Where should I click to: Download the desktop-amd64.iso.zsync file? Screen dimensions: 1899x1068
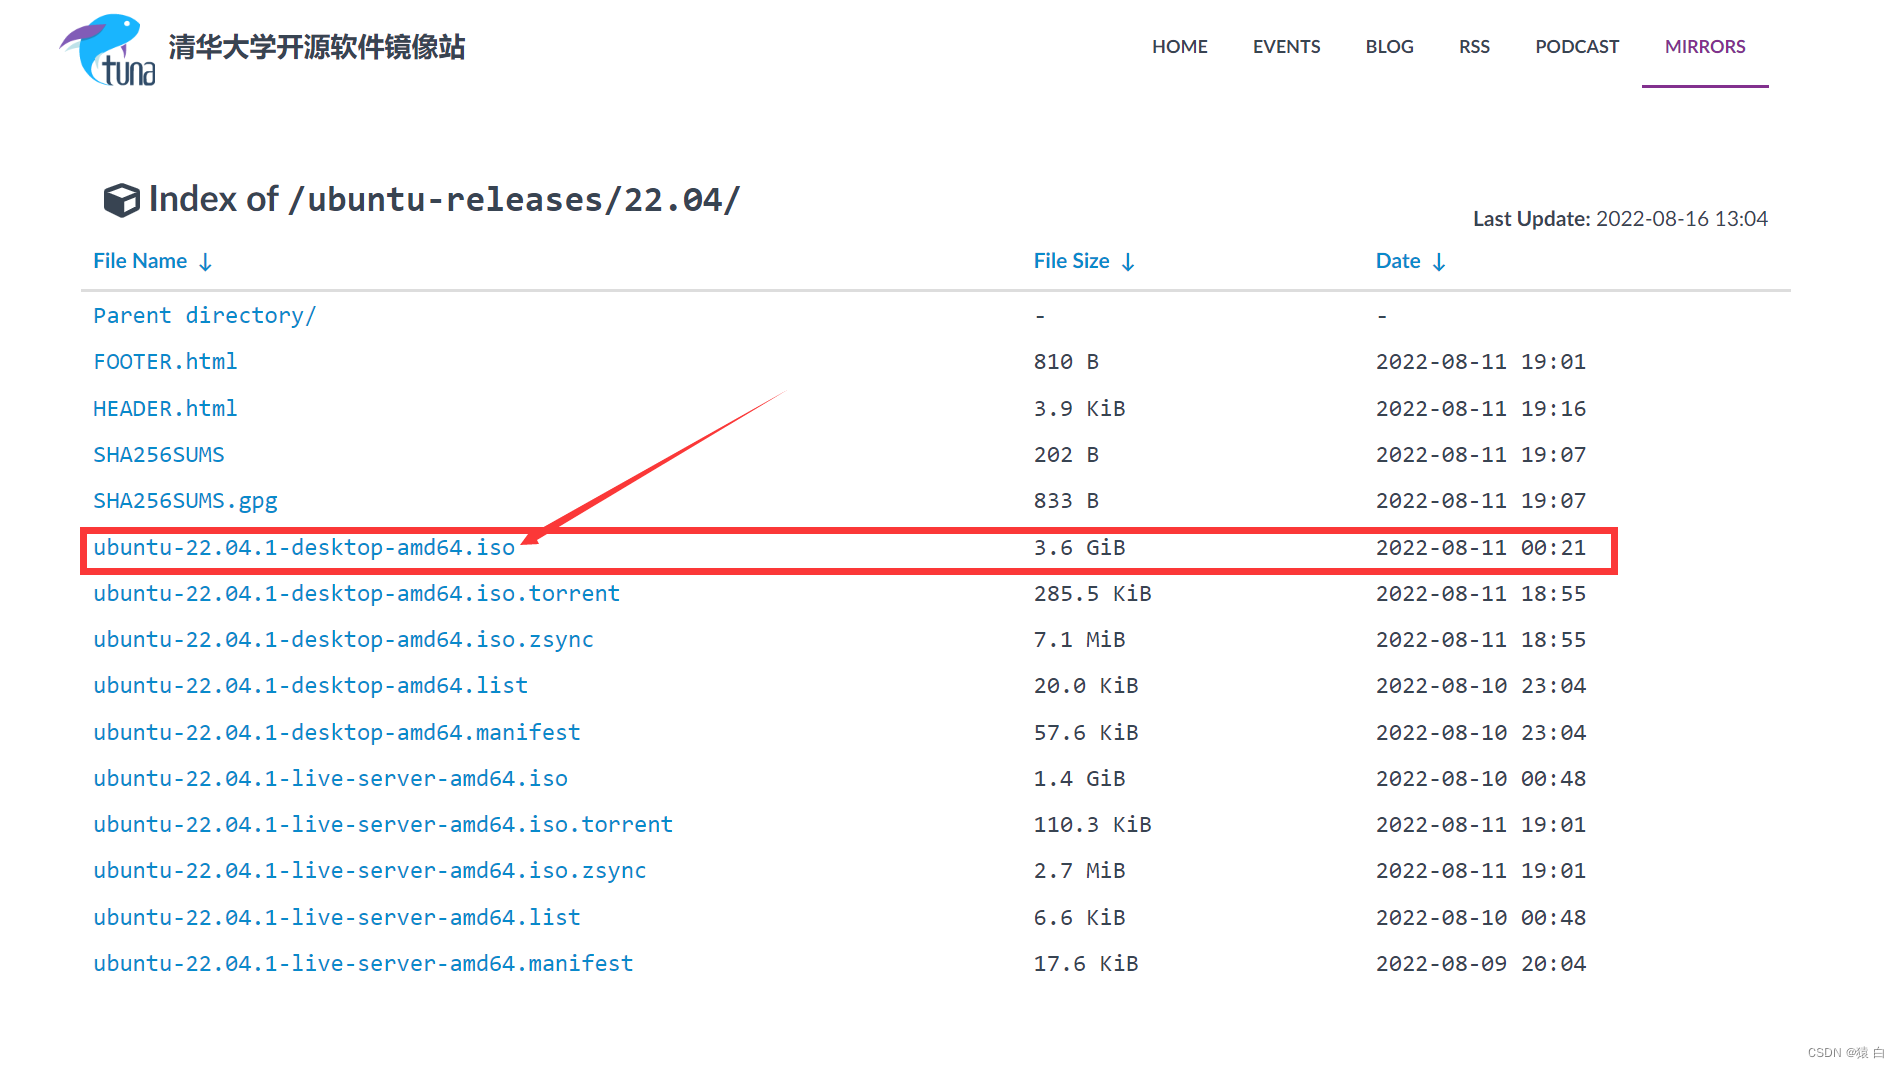click(x=343, y=640)
